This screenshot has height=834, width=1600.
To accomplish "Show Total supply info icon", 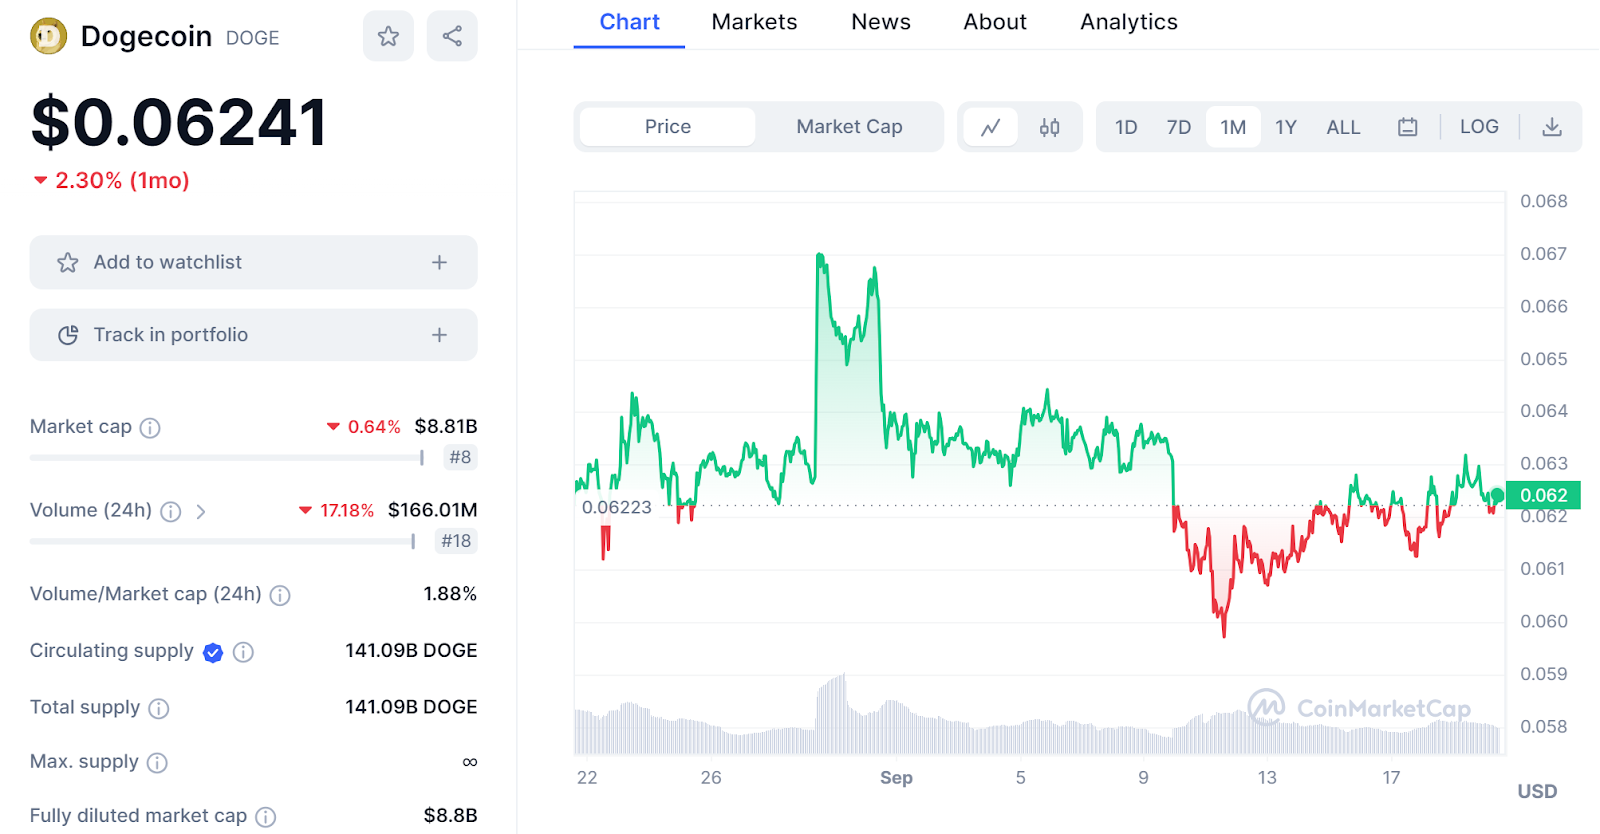I will (x=159, y=709).
